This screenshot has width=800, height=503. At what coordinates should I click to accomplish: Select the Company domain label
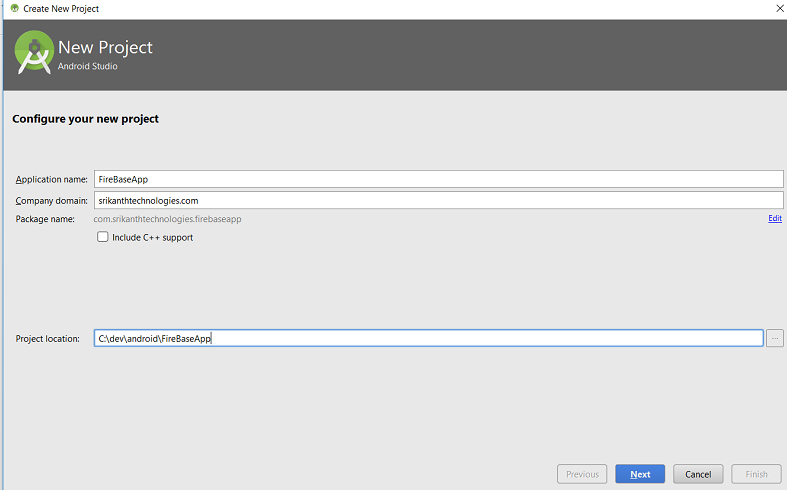point(52,201)
